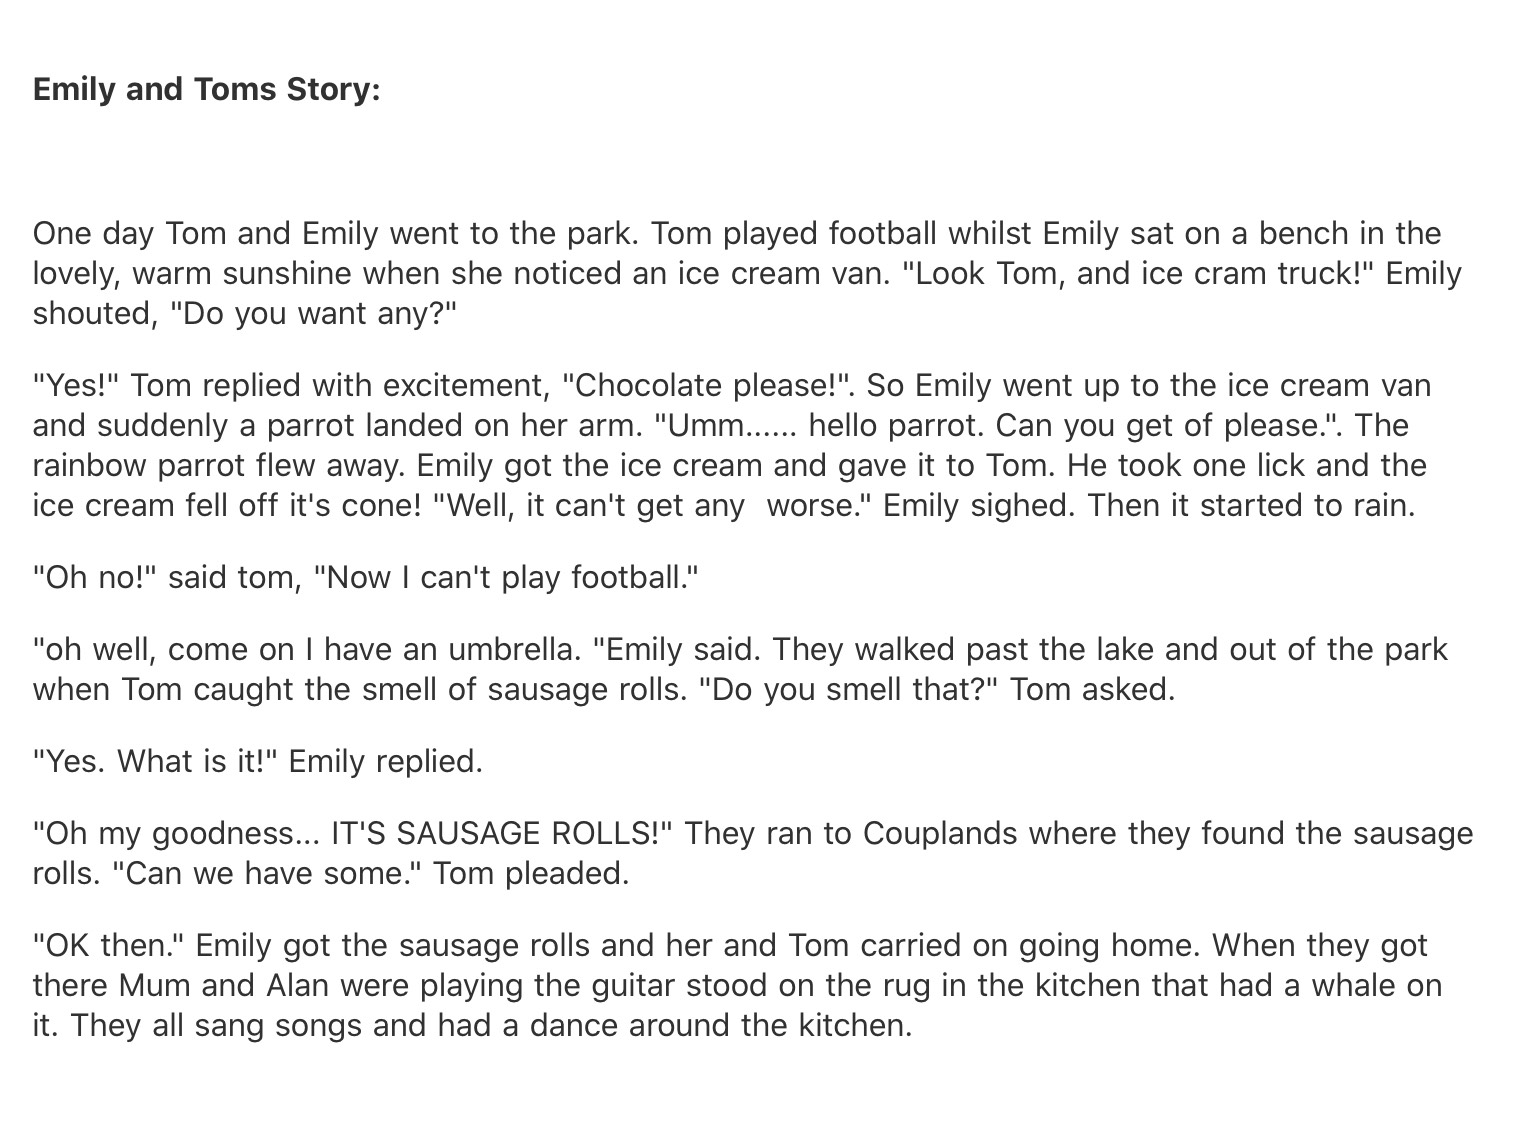Place cursor on the word 'umbrella'

coord(513,650)
